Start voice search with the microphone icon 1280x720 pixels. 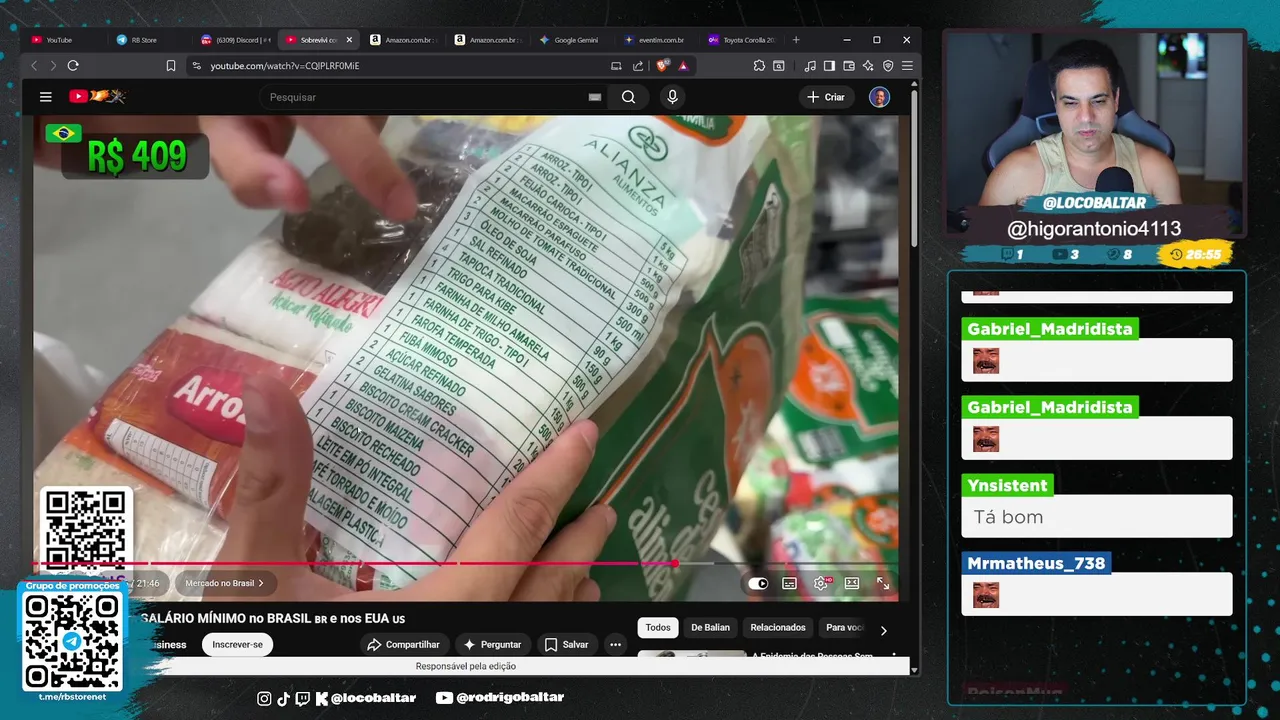(x=672, y=97)
